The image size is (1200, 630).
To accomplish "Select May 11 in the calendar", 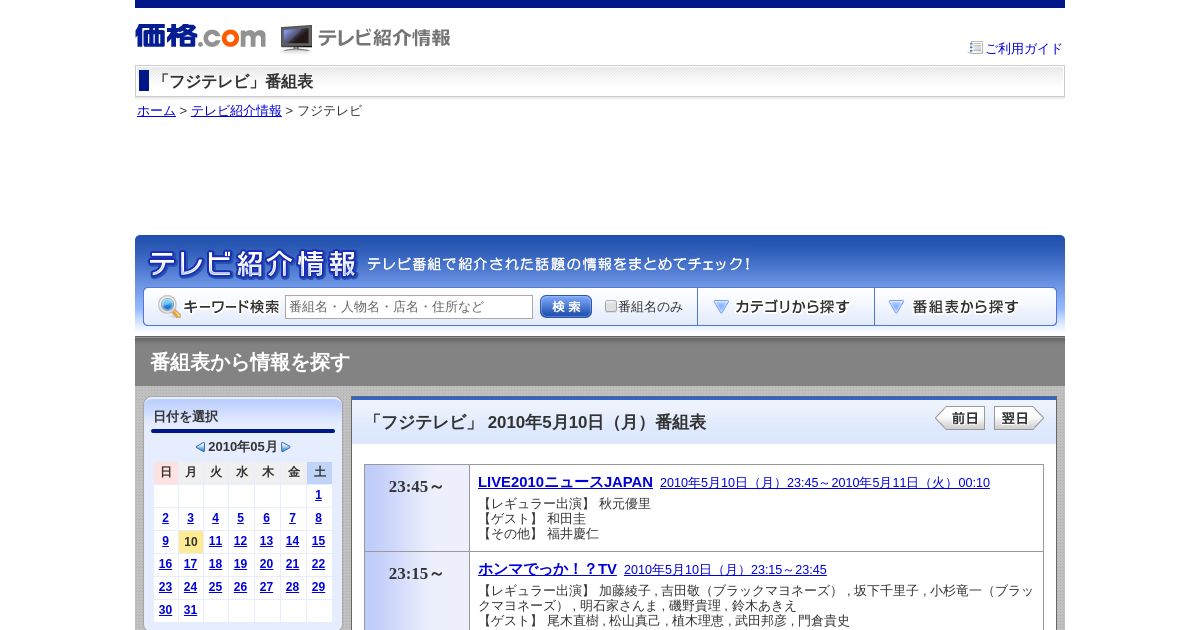I will pos(215,541).
